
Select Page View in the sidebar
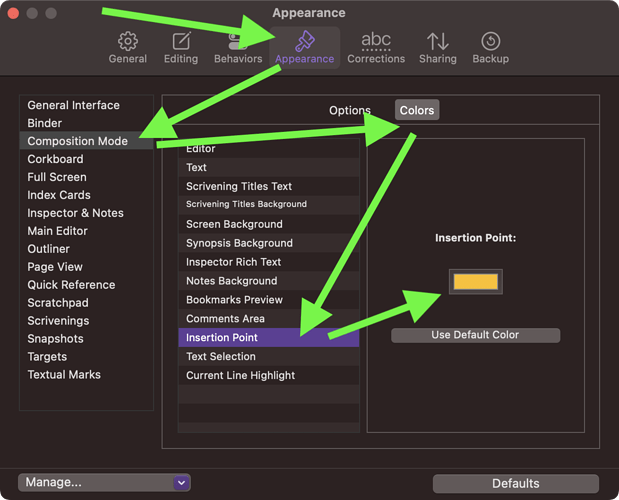(x=86, y=267)
